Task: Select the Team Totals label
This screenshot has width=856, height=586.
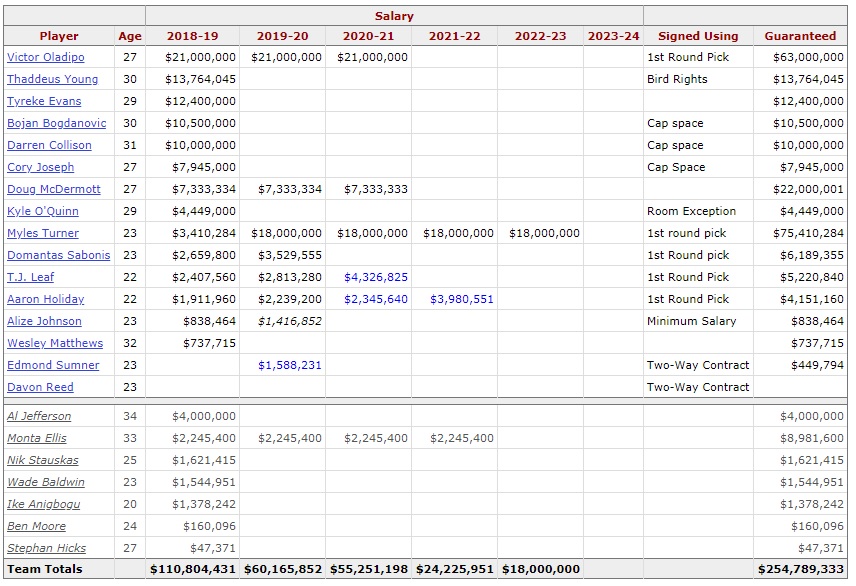Action: tap(45, 569)
